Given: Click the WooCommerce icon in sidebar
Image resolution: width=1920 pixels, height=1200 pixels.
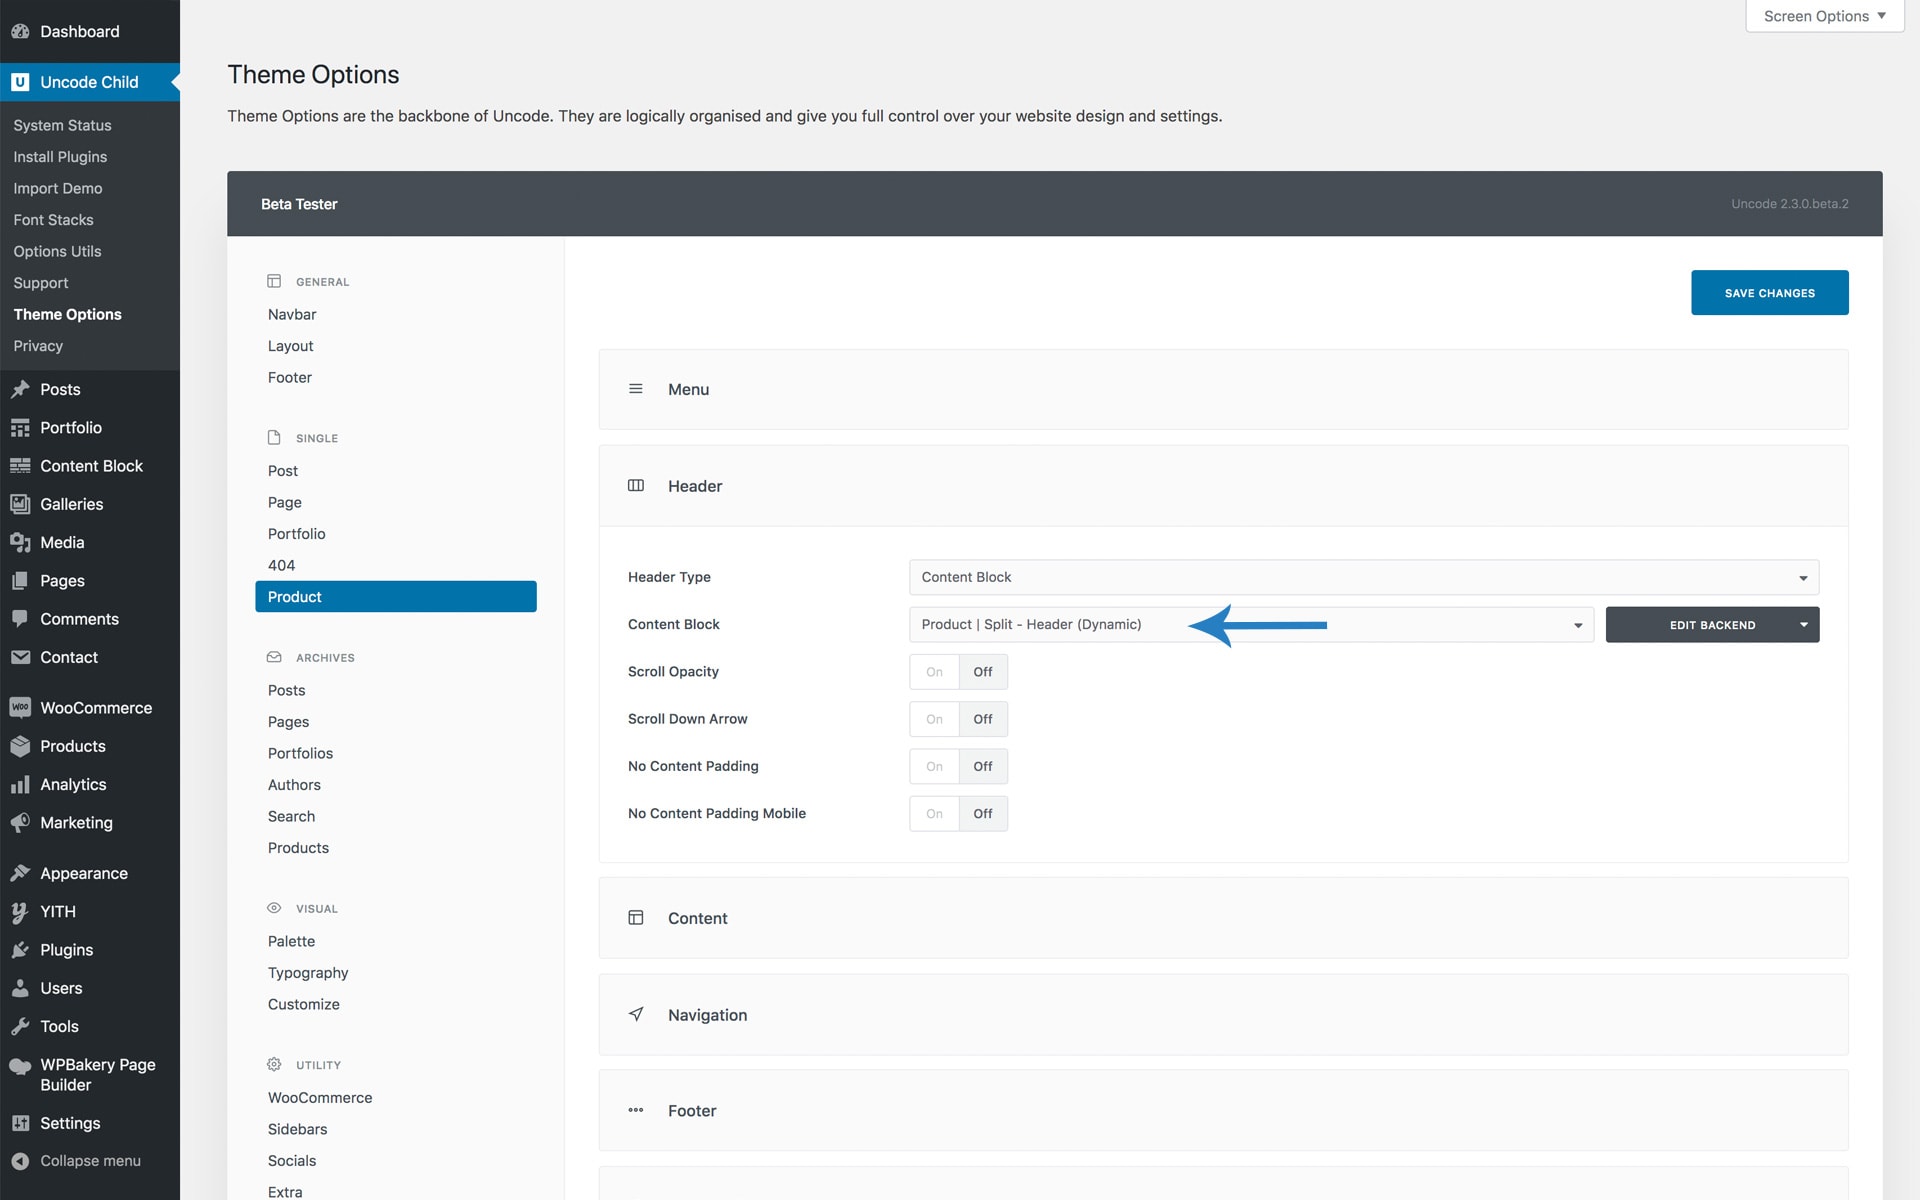Looking at the screenshot, I should click(x=20, y=707).
